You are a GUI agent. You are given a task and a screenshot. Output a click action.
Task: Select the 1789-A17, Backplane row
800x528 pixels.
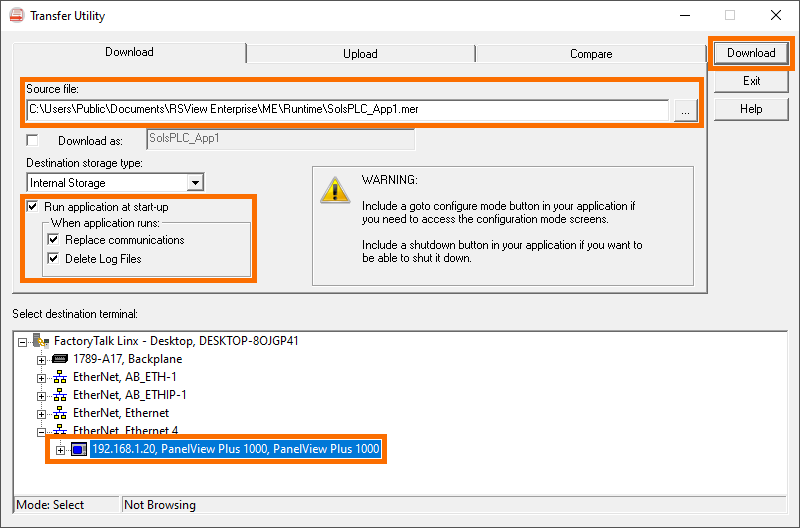click(x=128, y=359)
